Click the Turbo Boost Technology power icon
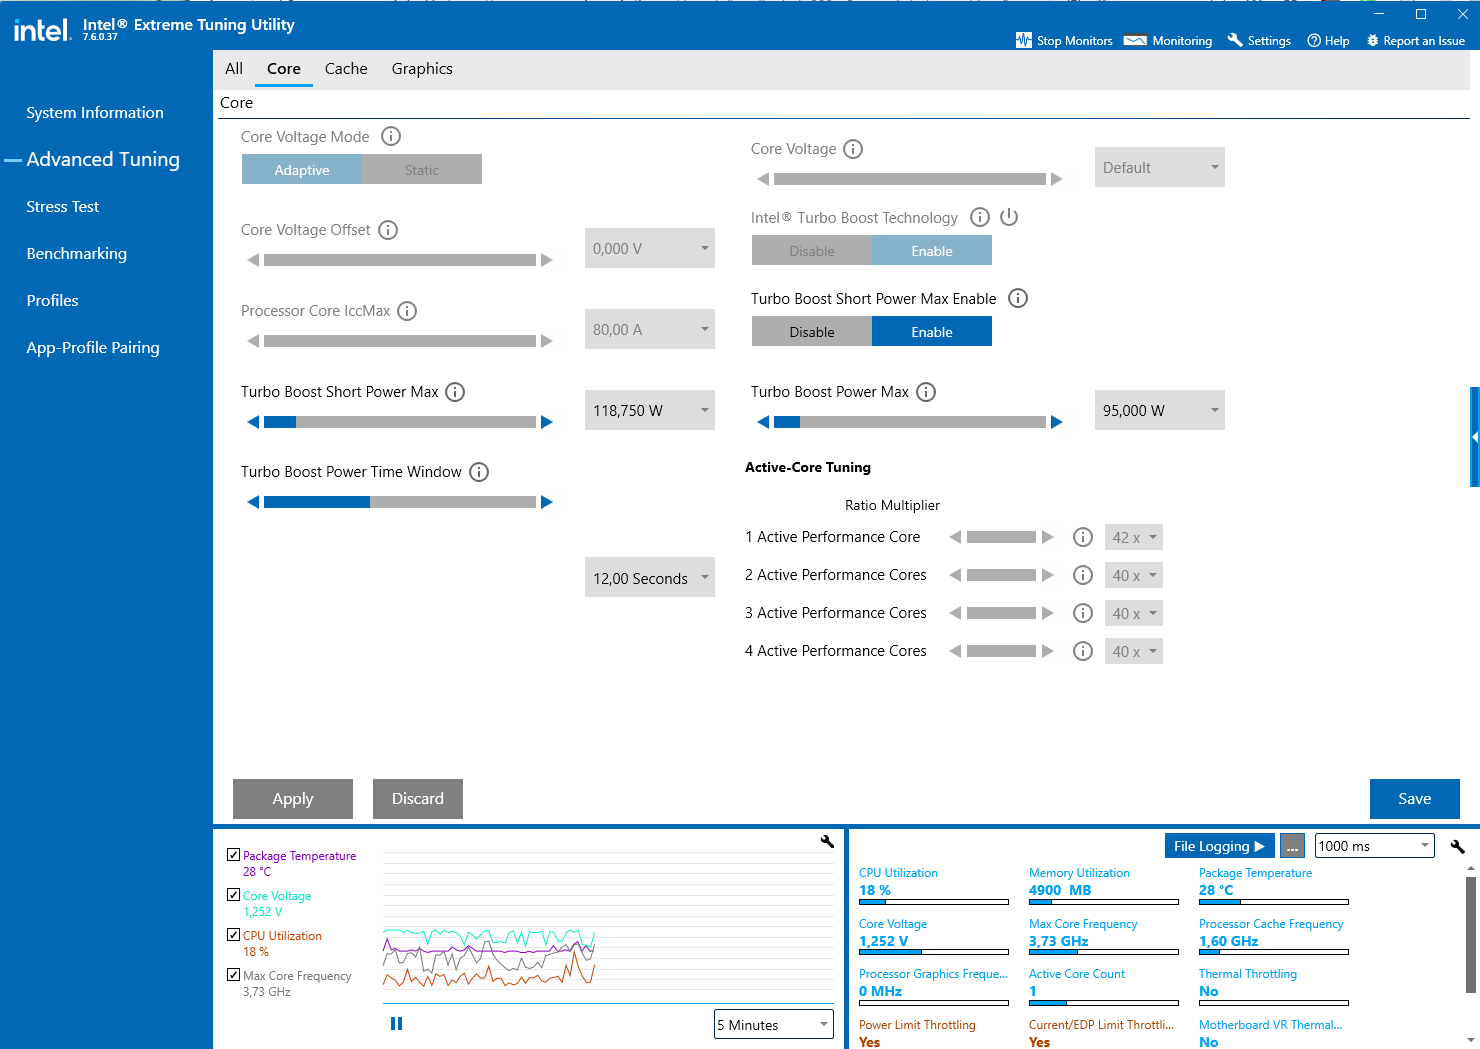Image resolution: width=1480 pixels, height=1049 pixels. (x=1009, y=217)
